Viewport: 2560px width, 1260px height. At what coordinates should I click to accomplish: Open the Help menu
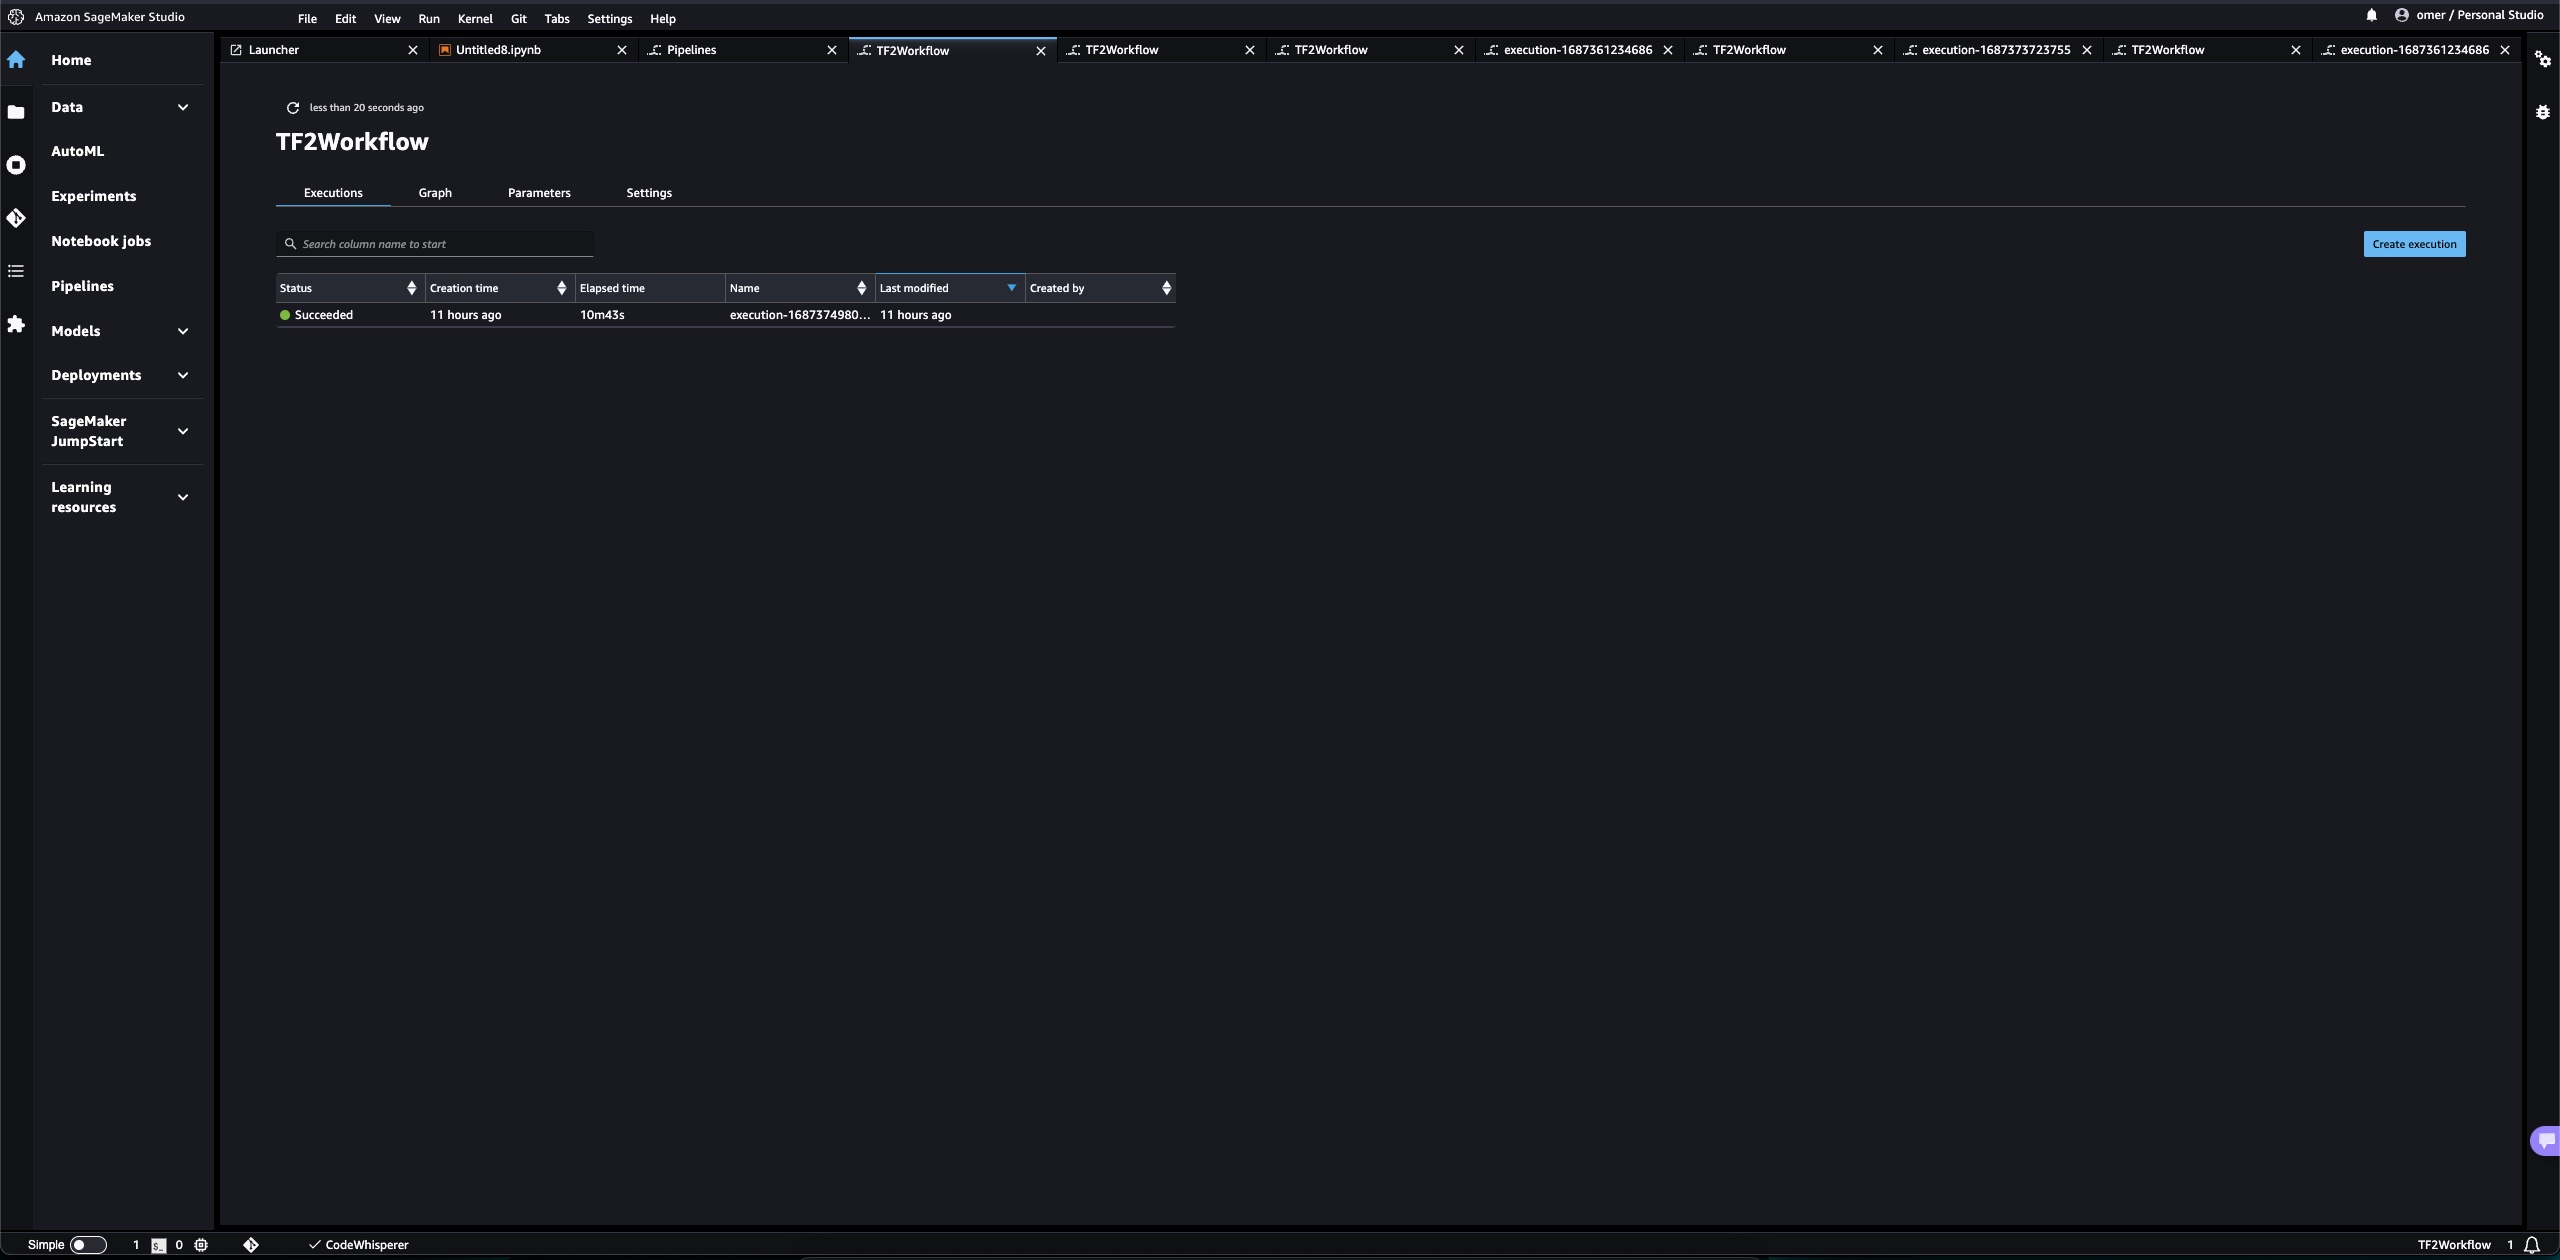[663, 18]
